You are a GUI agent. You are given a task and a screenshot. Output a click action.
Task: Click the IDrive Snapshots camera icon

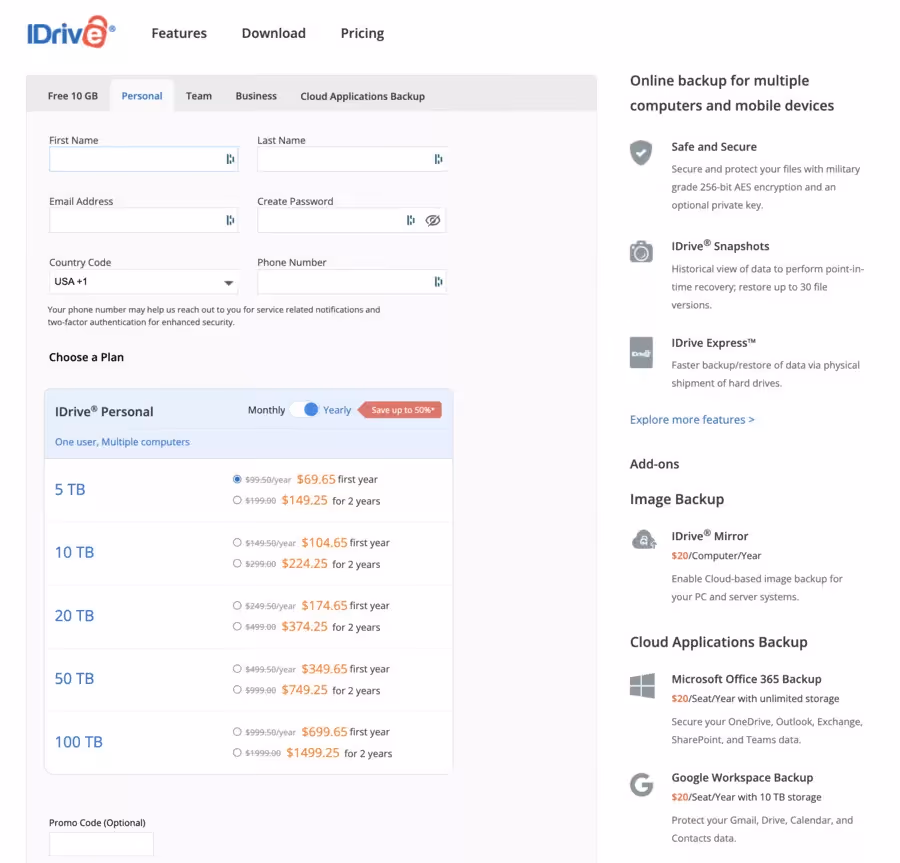pyautogui.click(x=641, y=251)
